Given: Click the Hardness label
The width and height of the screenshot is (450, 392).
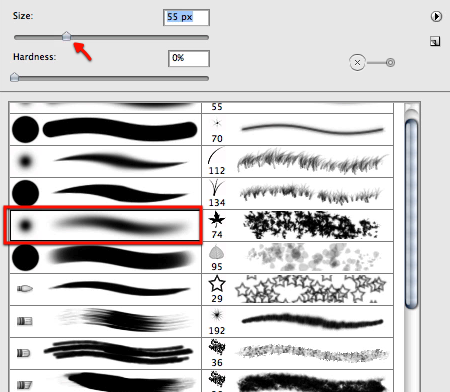Looking at the screenshot, I should 34,57.
